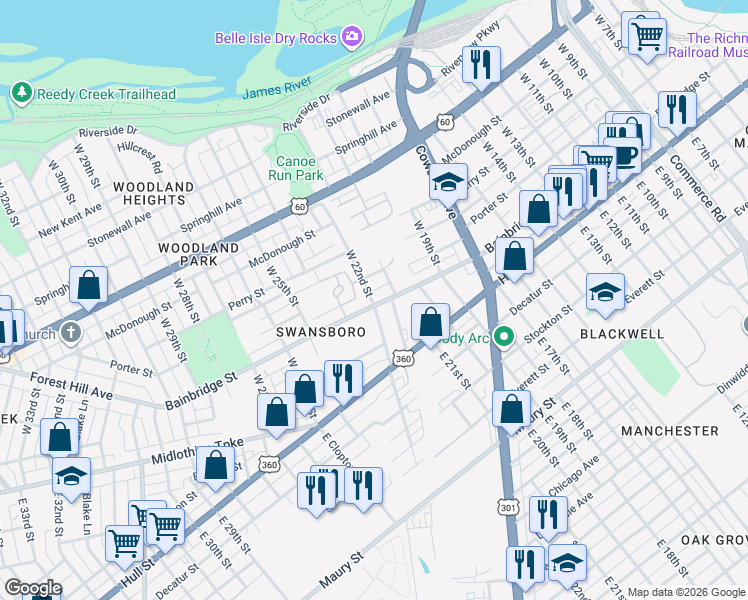The image size is (748, 600).
Task: Click the restaurant marker near E 7th St
Action: pyautogui.click(x=677, y=112)
